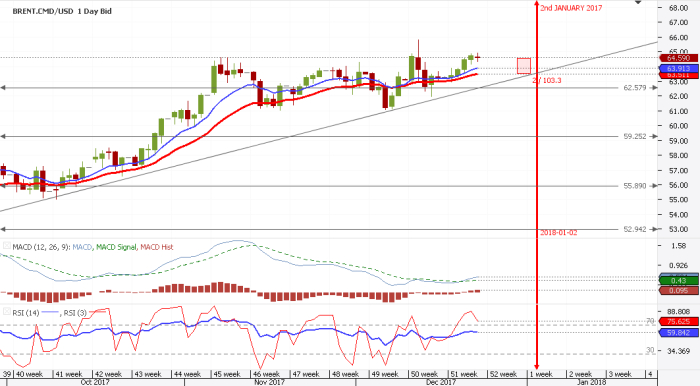Select the top arrowhead of the red vertical line
Viewport: 700px width, 386px height.
point(537,3)
